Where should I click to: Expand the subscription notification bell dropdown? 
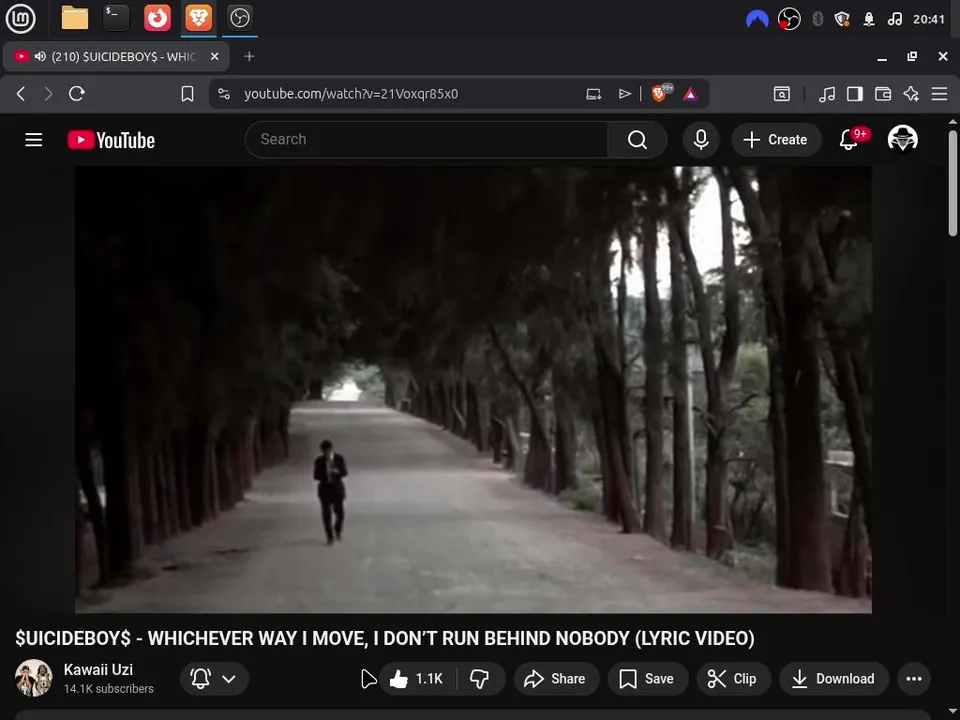214,678
